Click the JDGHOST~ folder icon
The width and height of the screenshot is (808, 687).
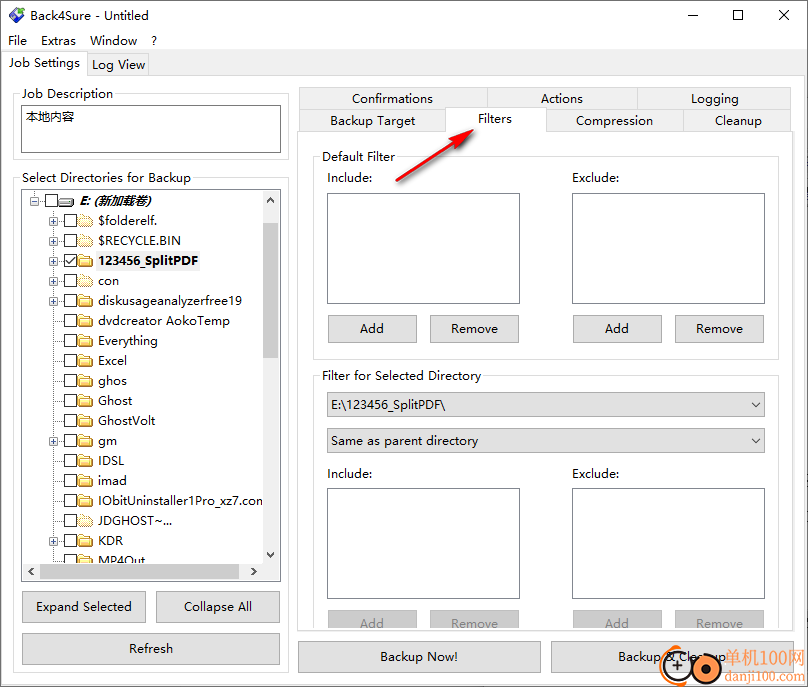pyautogui.click(x=86, y=521)
